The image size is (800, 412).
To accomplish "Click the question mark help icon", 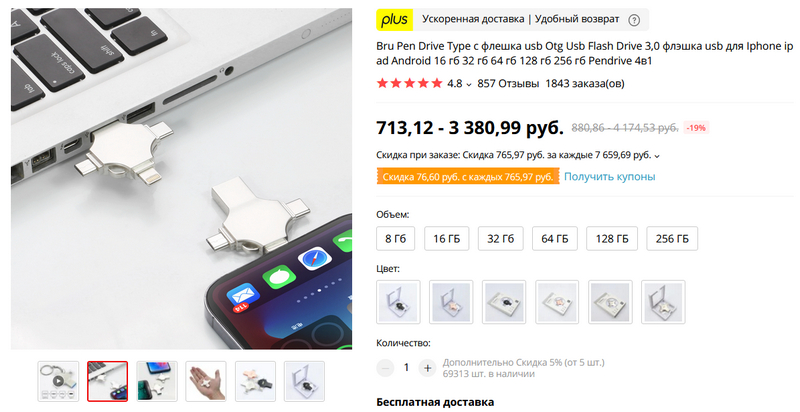I will [x=634, y=20].
